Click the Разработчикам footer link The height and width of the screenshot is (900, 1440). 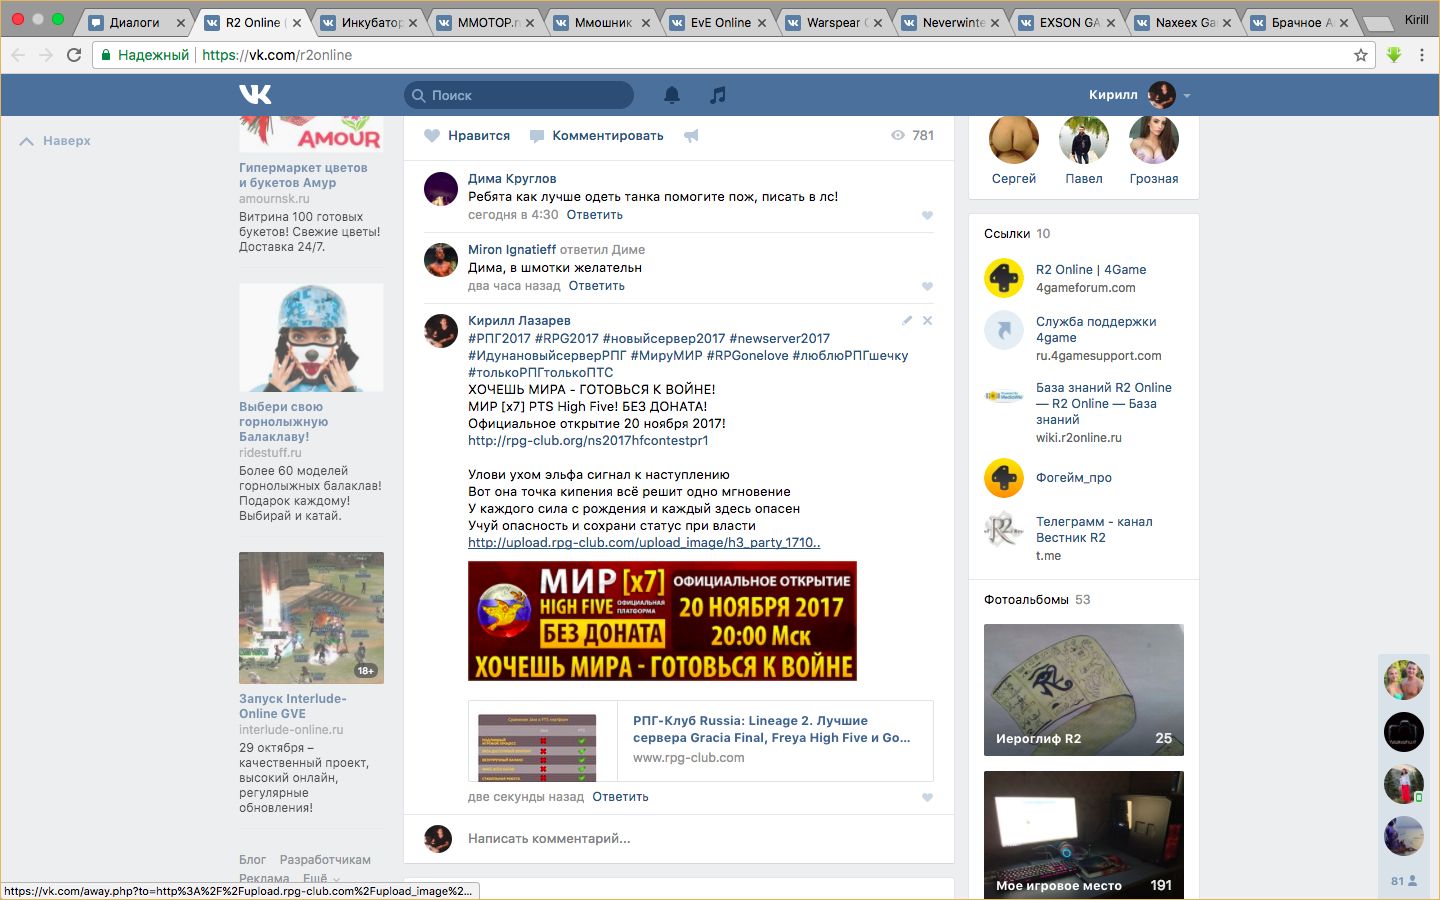325,860
